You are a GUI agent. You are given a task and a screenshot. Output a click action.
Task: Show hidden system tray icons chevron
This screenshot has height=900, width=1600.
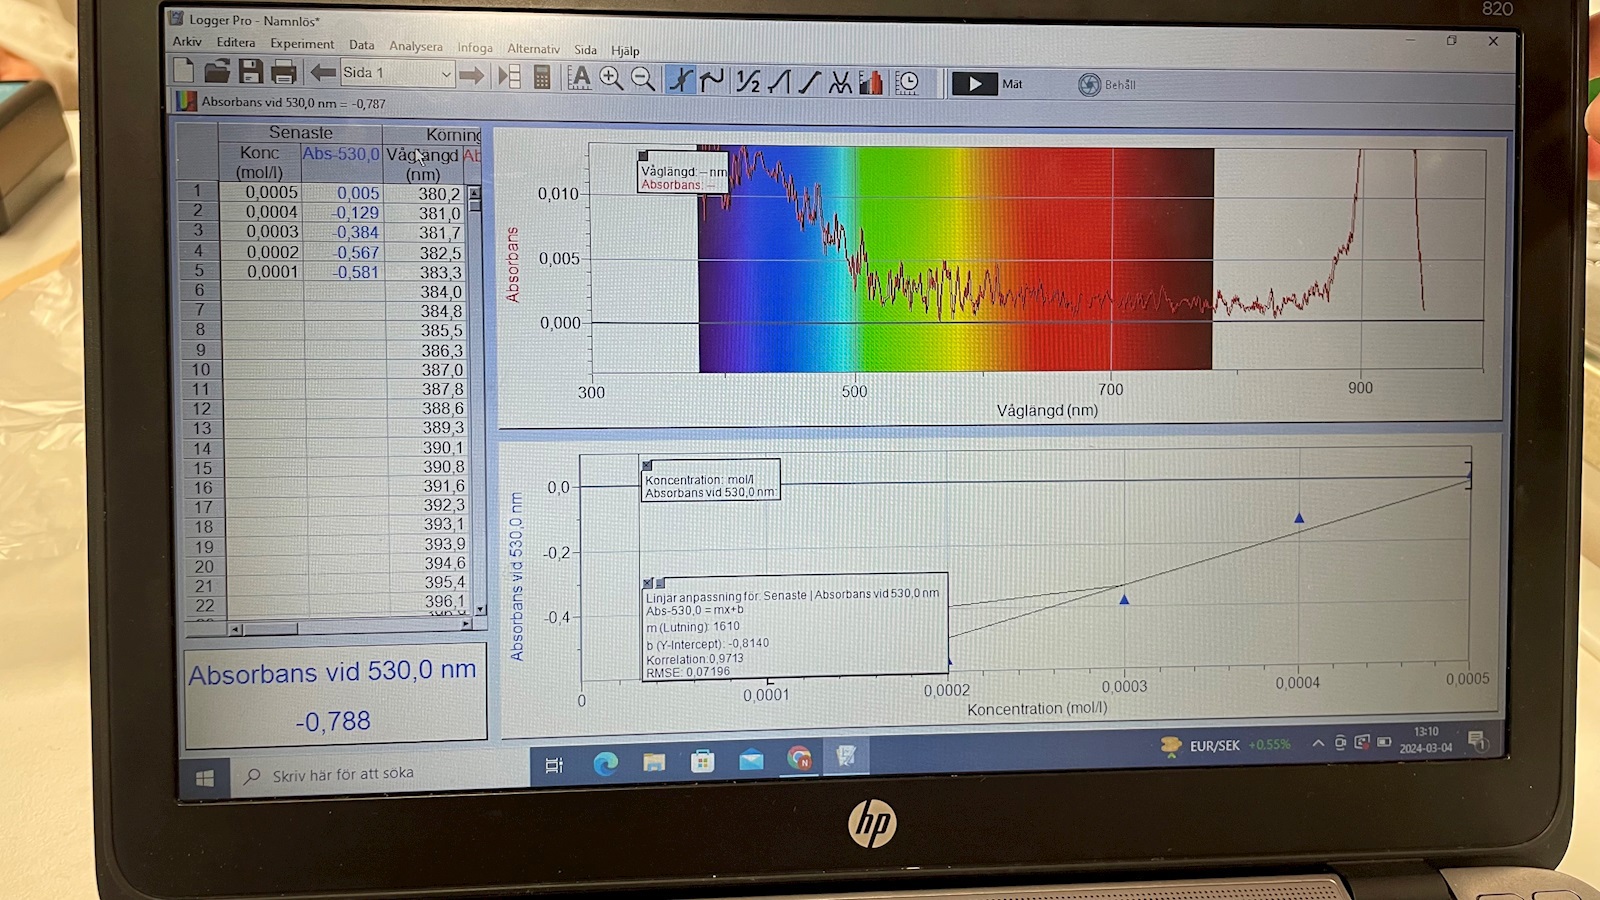[1318, 743]
